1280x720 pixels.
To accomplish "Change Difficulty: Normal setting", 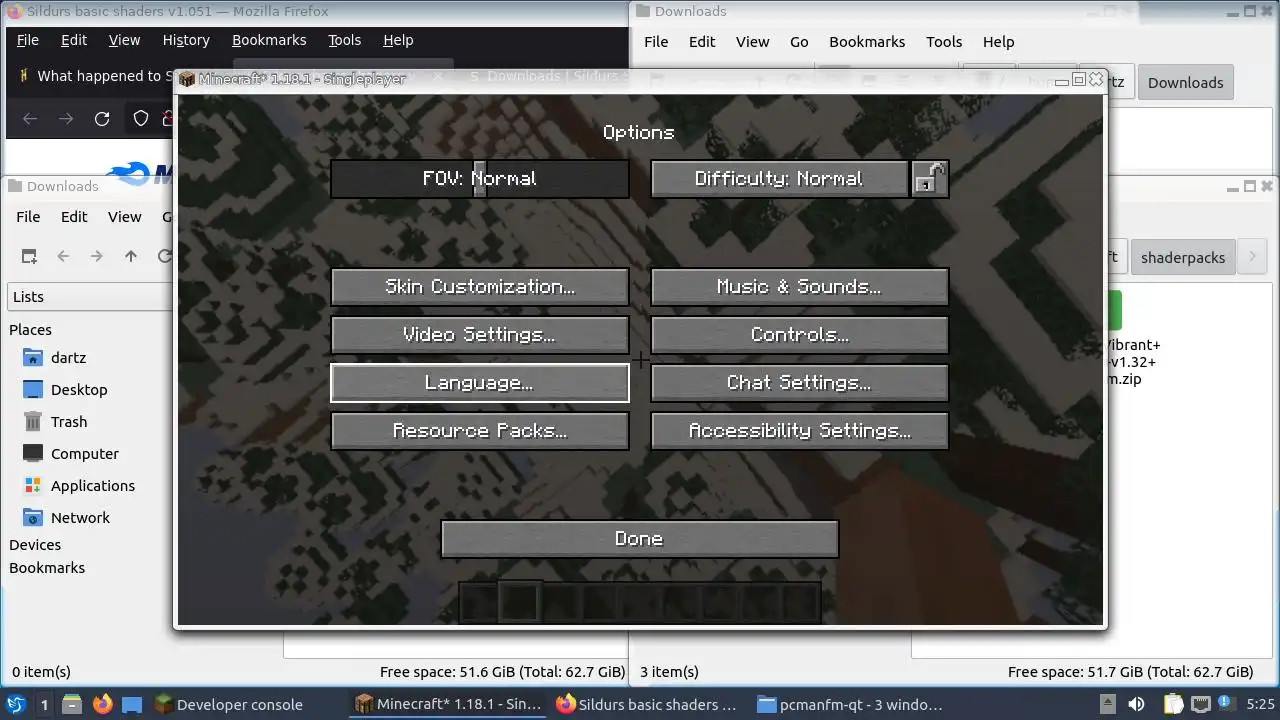I will click(780, 179).
